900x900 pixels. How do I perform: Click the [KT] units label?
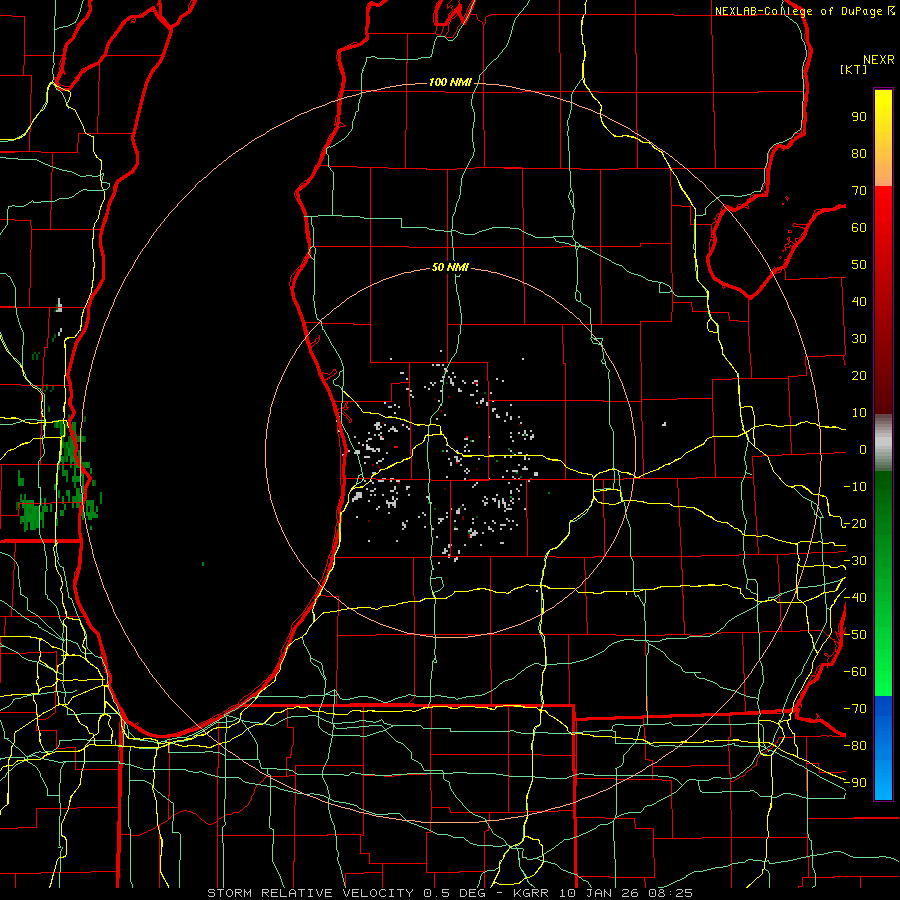854,69
